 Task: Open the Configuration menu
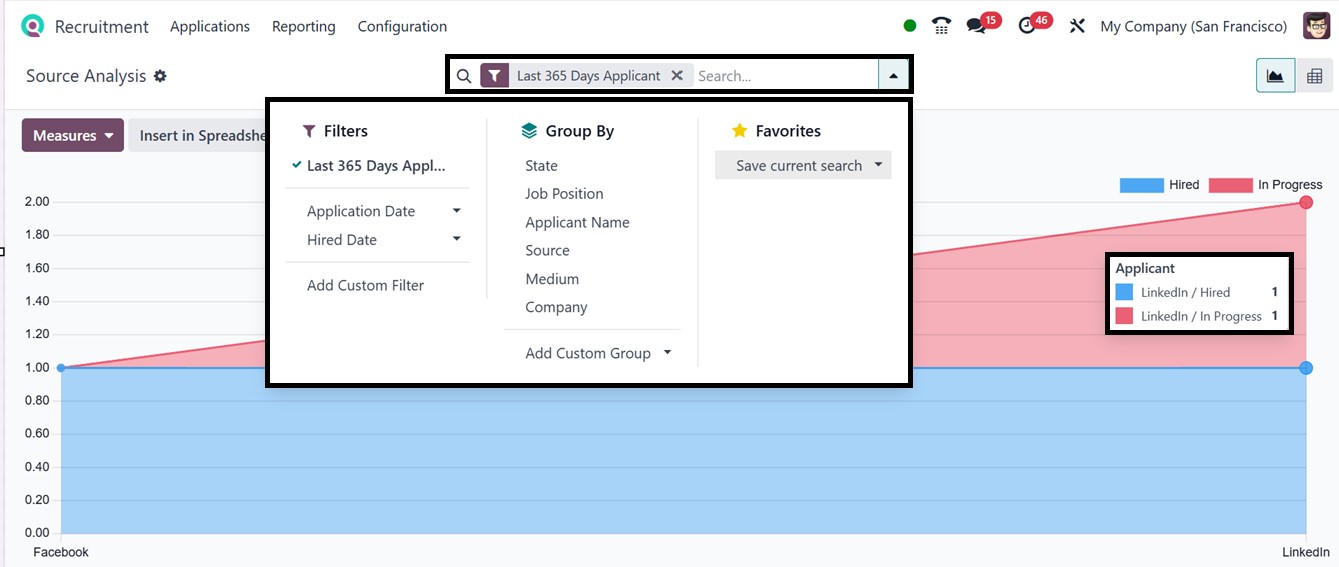402,26
